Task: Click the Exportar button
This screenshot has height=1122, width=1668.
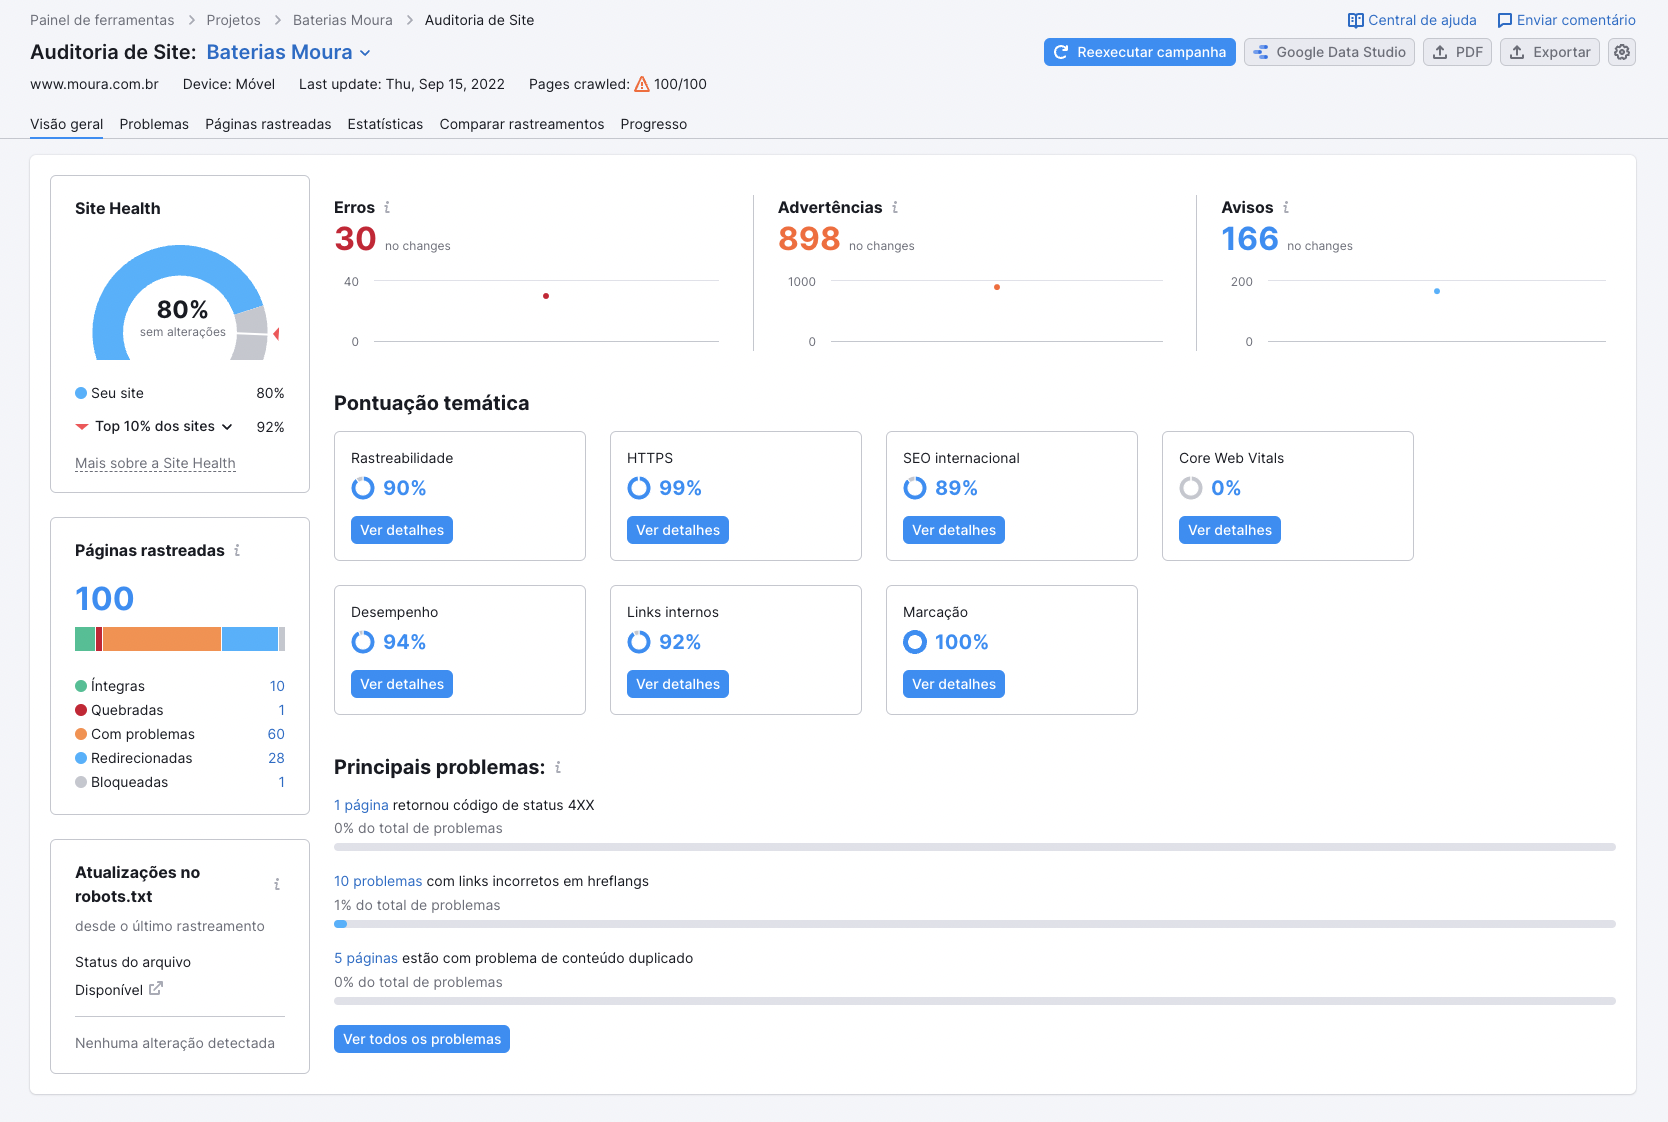Action: [x=1550, y=52]
